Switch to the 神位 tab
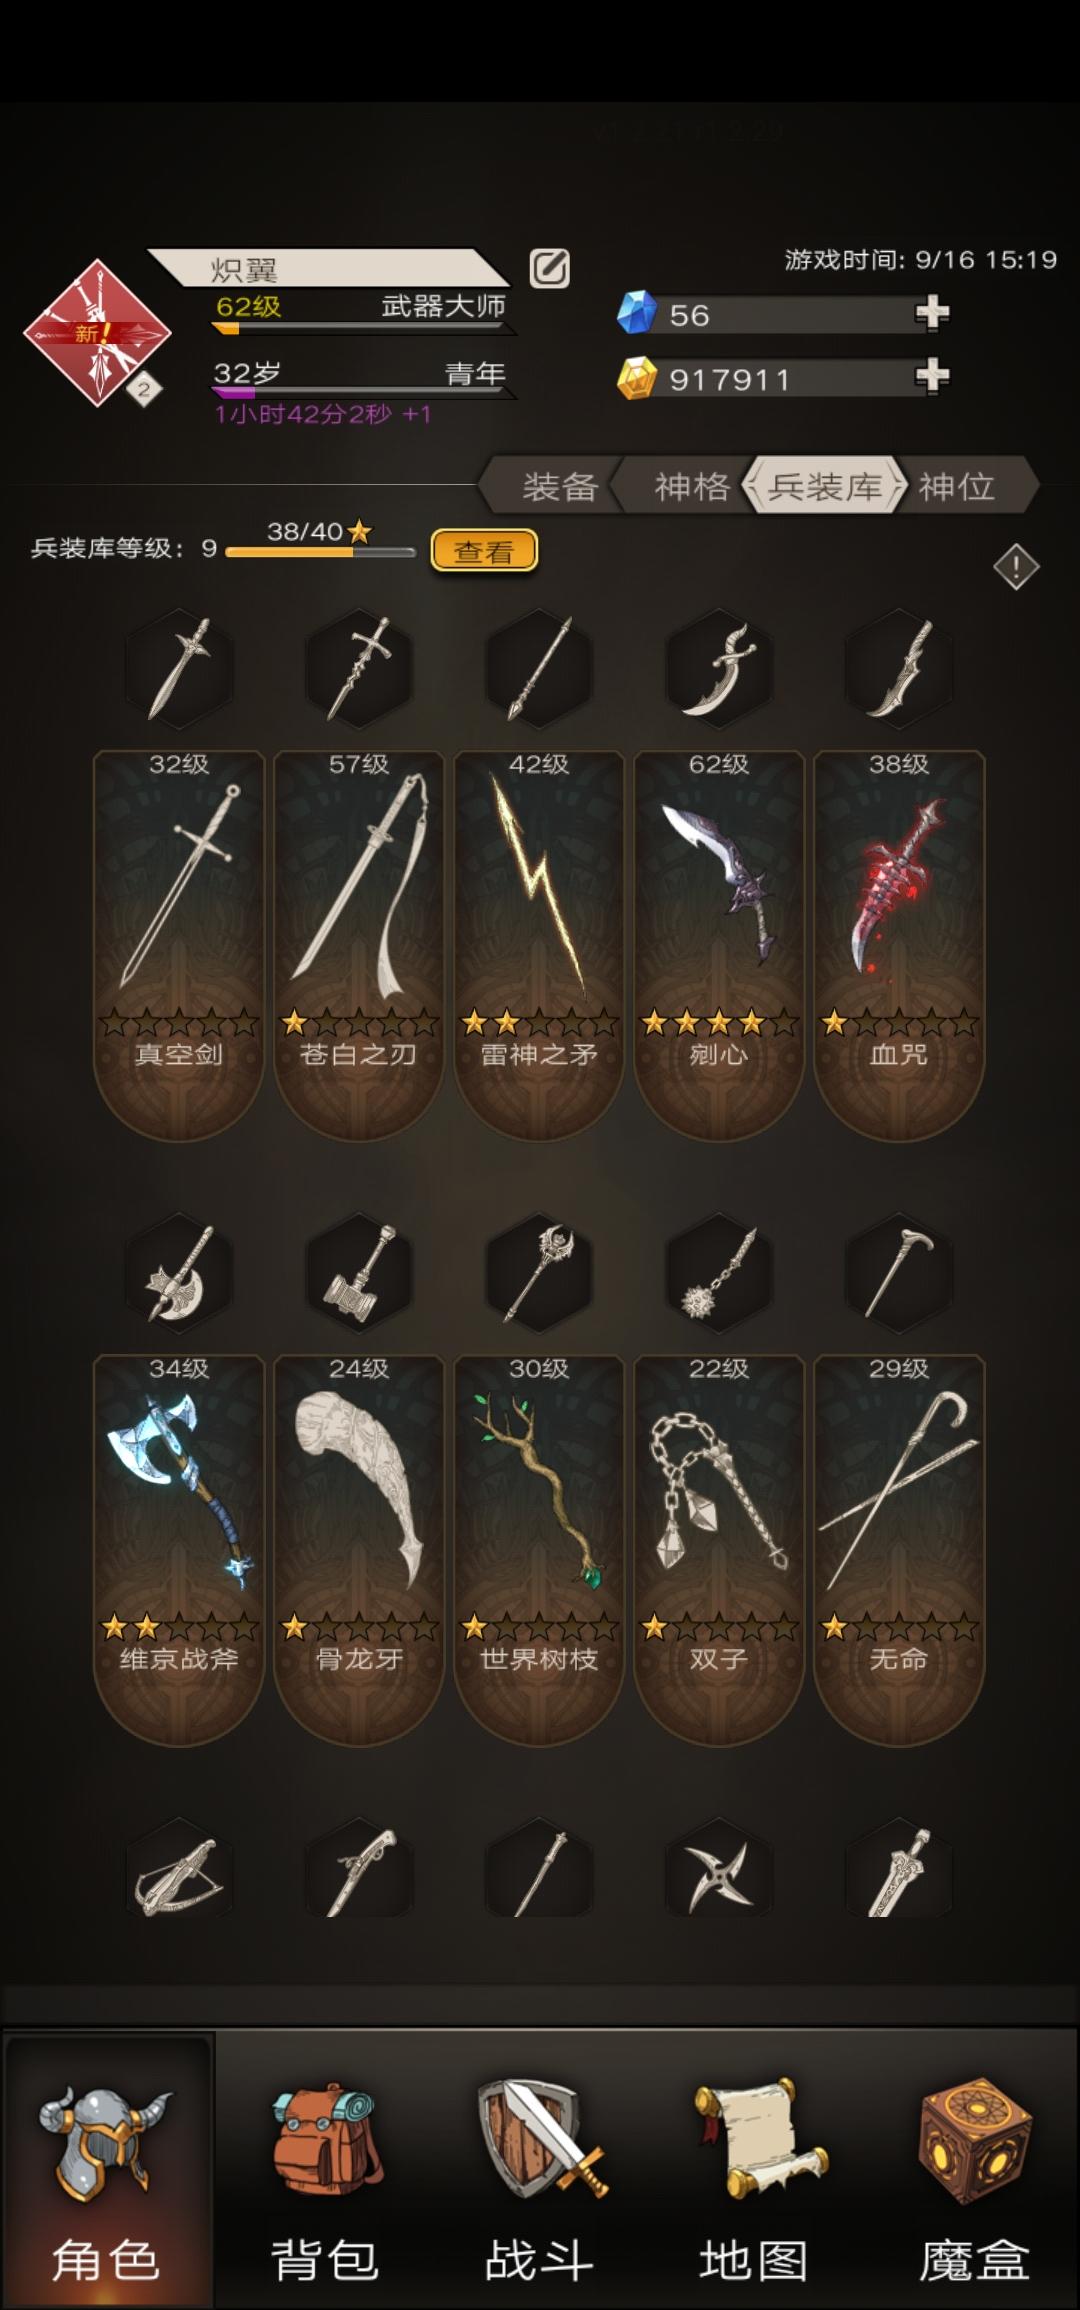Screen dimensions: 1080x2310 click(x=958, y=487)
